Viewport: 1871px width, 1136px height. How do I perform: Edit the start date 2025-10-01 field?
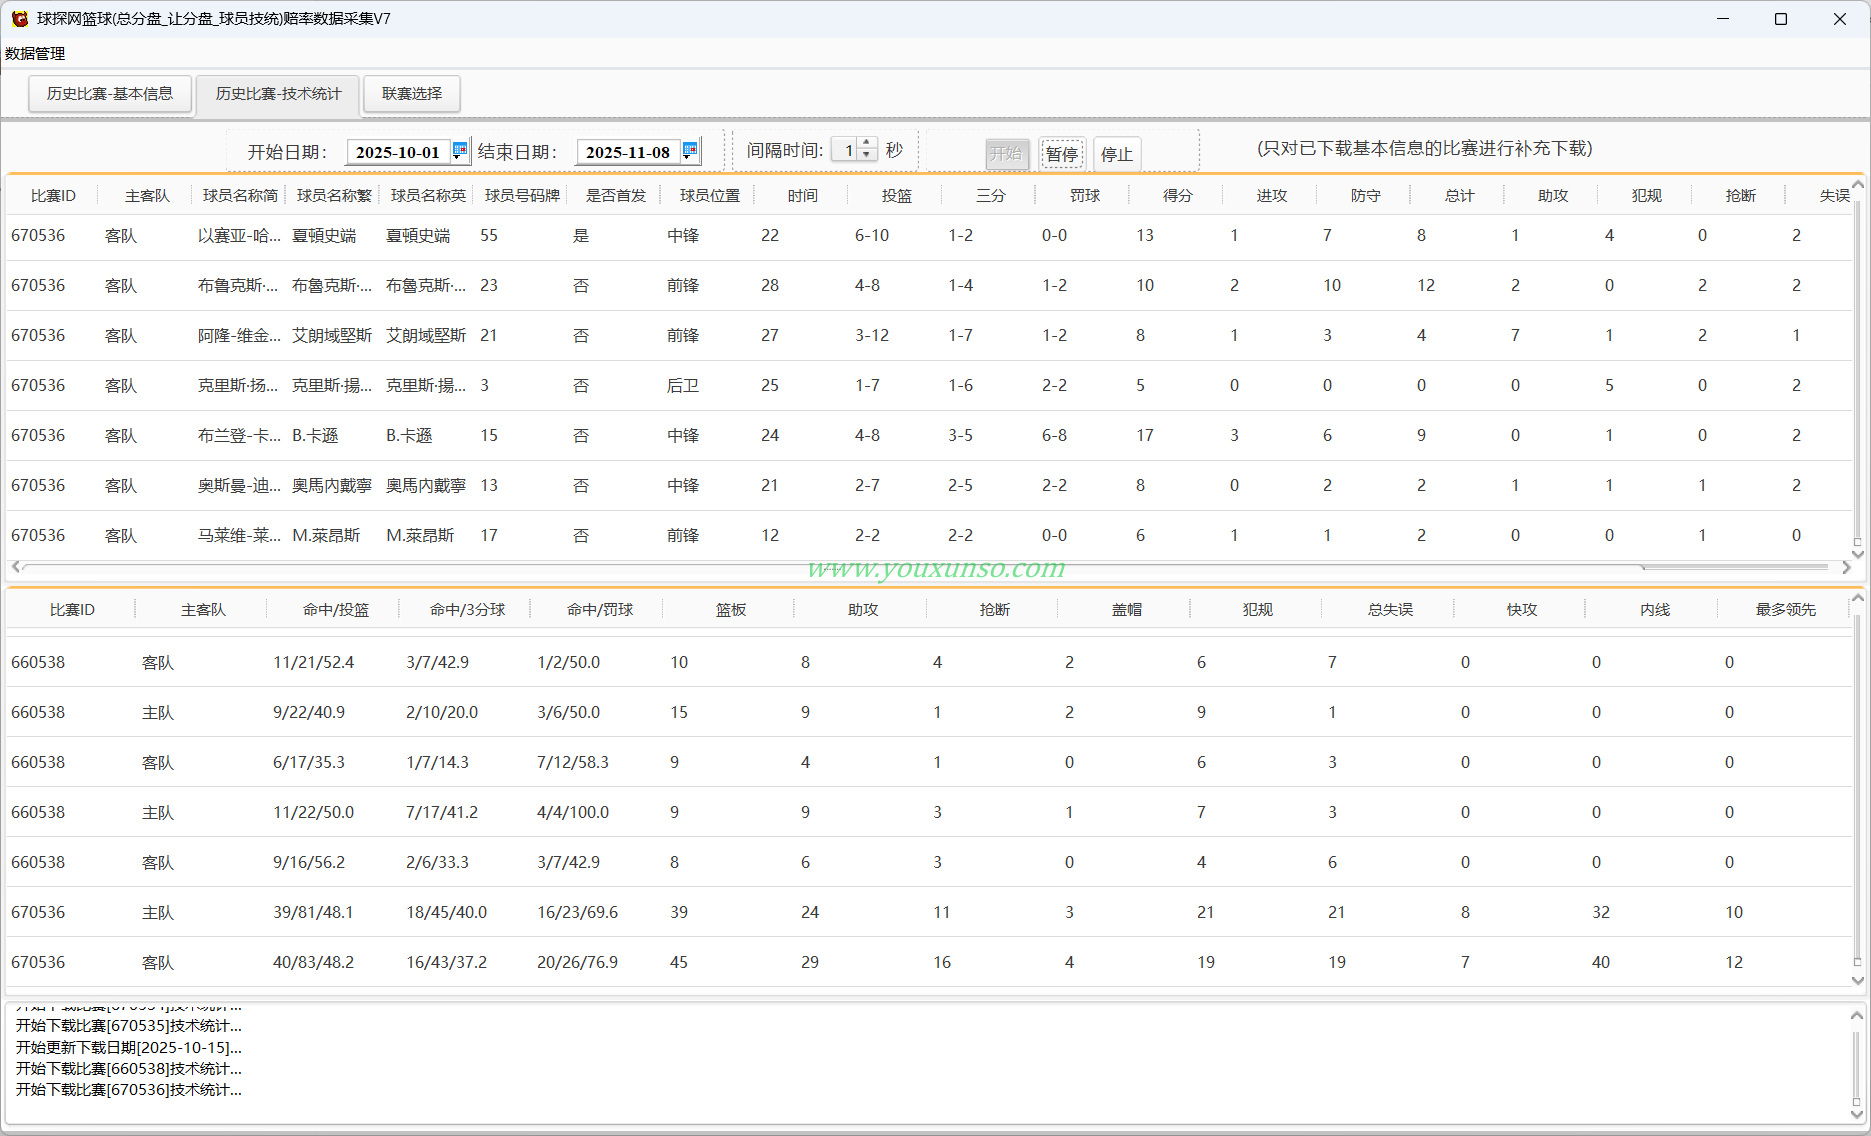(x=398, y=152)
